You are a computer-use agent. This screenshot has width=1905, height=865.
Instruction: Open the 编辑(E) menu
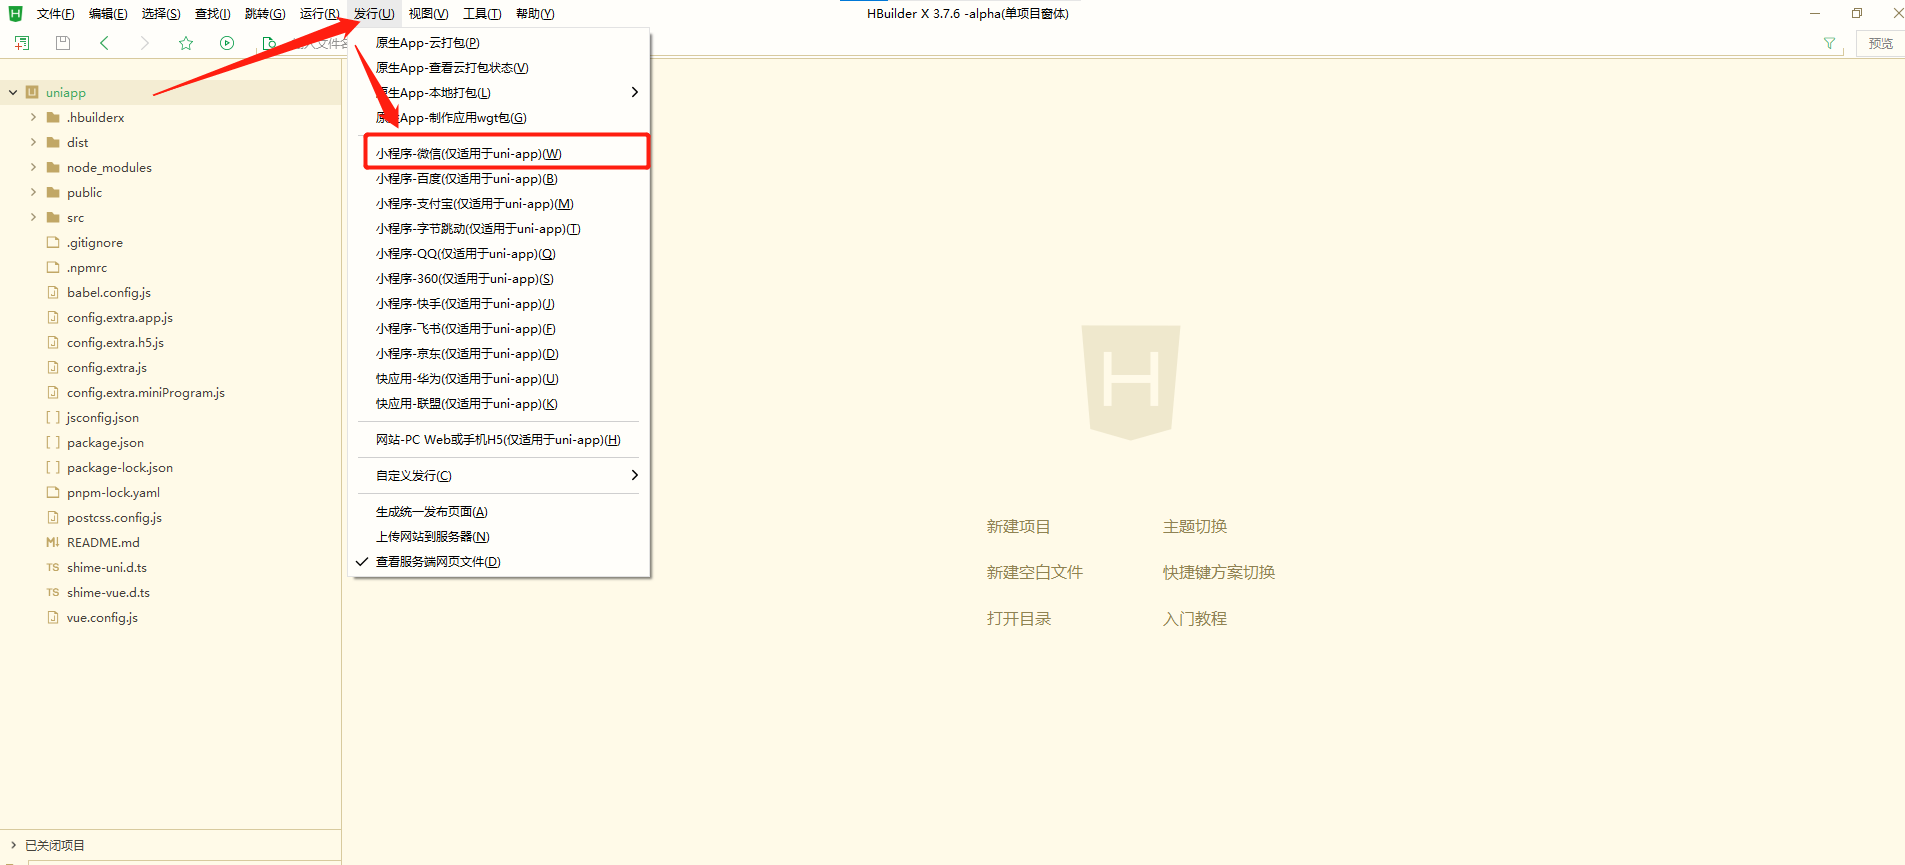(108, 14)
